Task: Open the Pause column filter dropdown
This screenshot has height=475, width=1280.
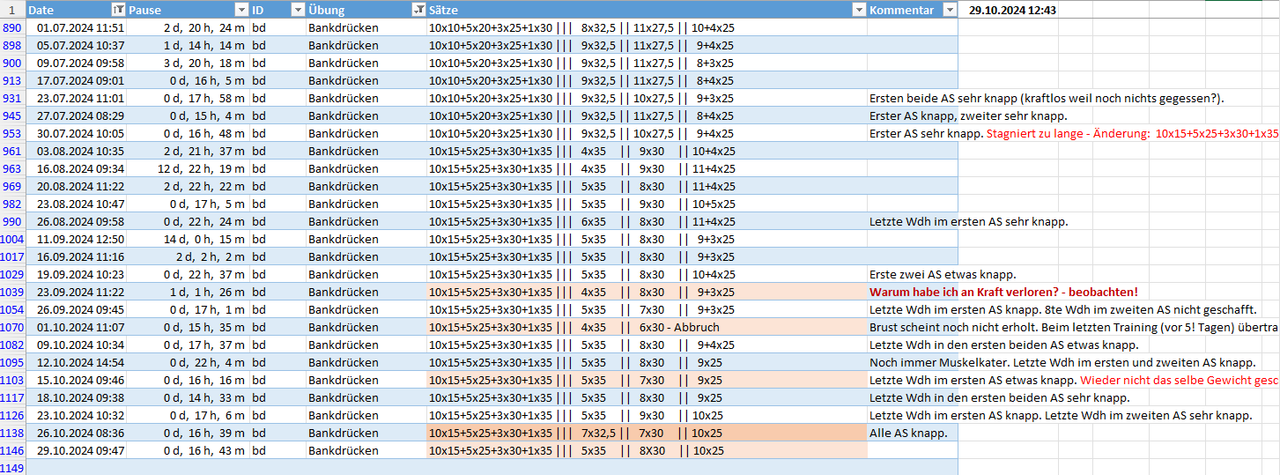Action: coord(242,10)
